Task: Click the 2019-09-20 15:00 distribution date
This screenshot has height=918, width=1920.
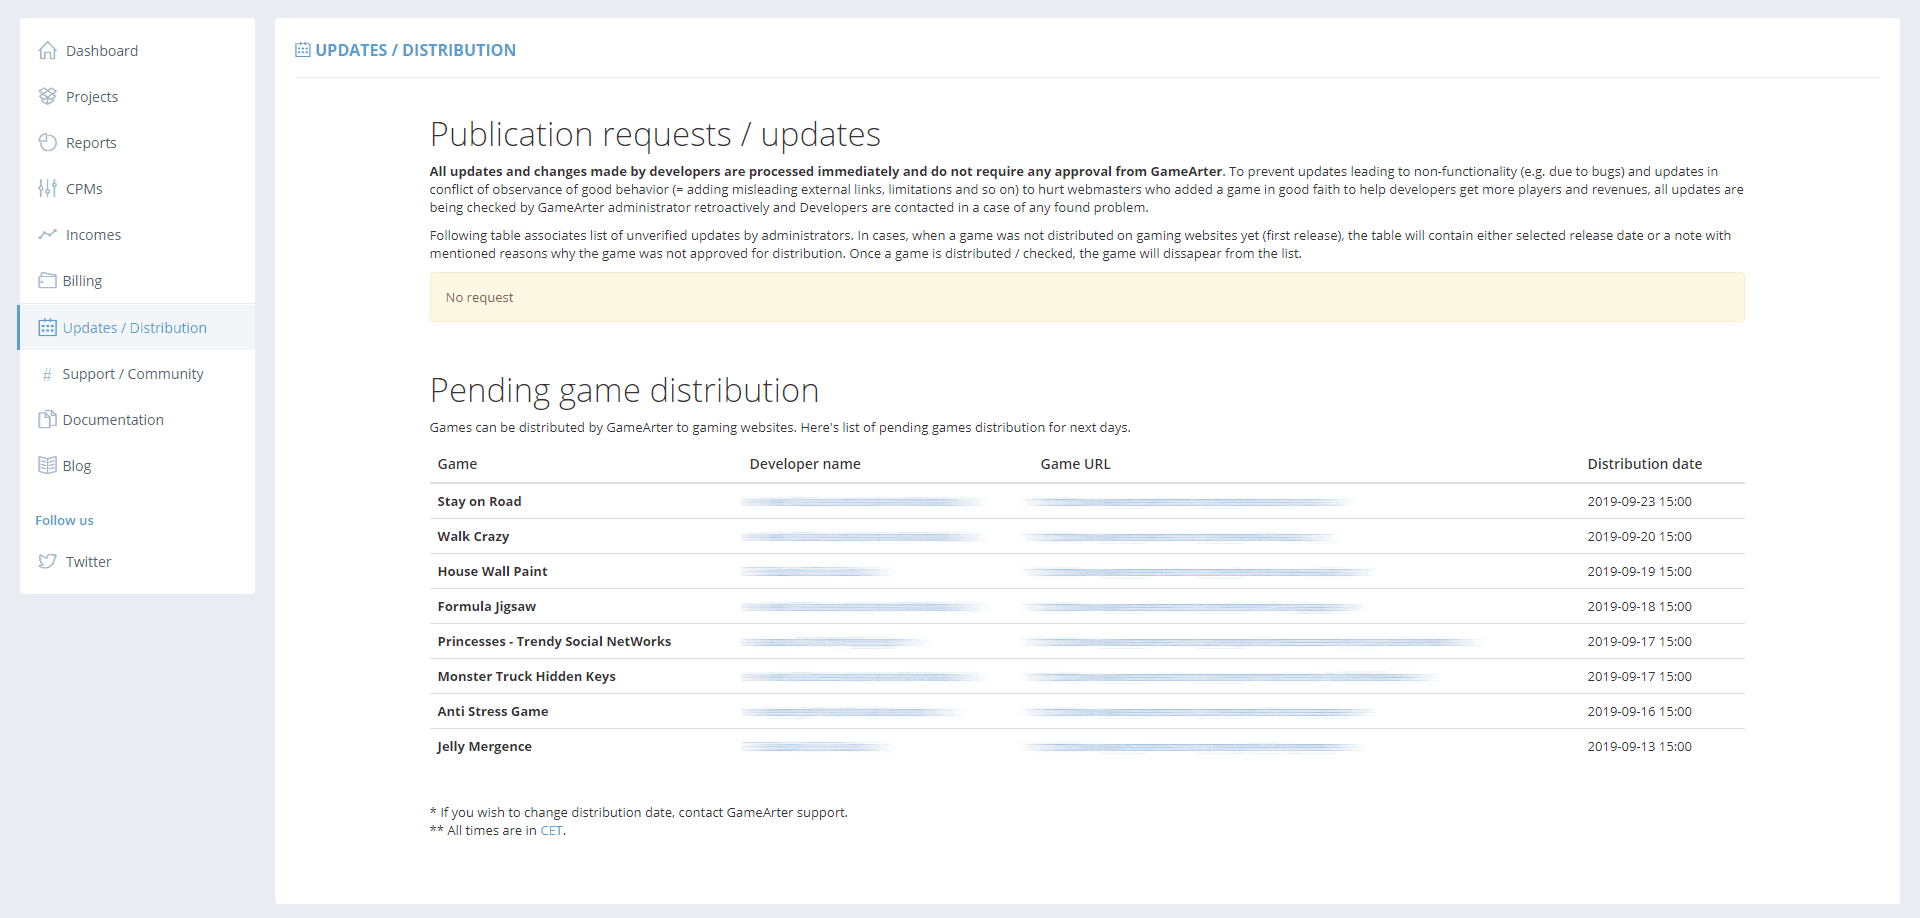Action: (x=1639, y=536)
